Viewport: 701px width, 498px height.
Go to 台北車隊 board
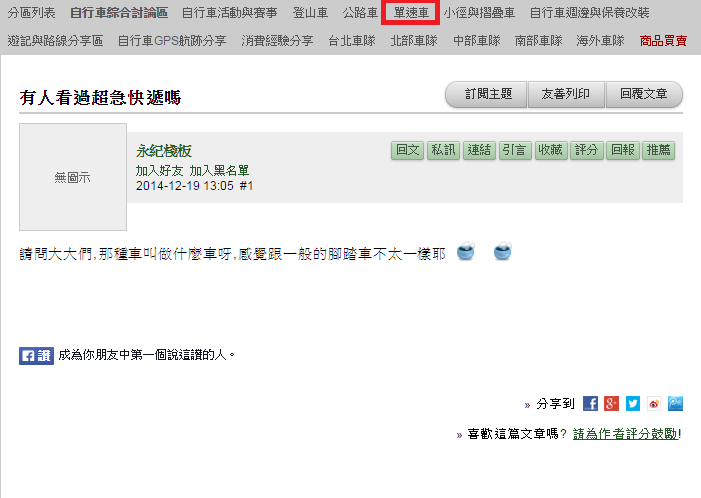352,41
